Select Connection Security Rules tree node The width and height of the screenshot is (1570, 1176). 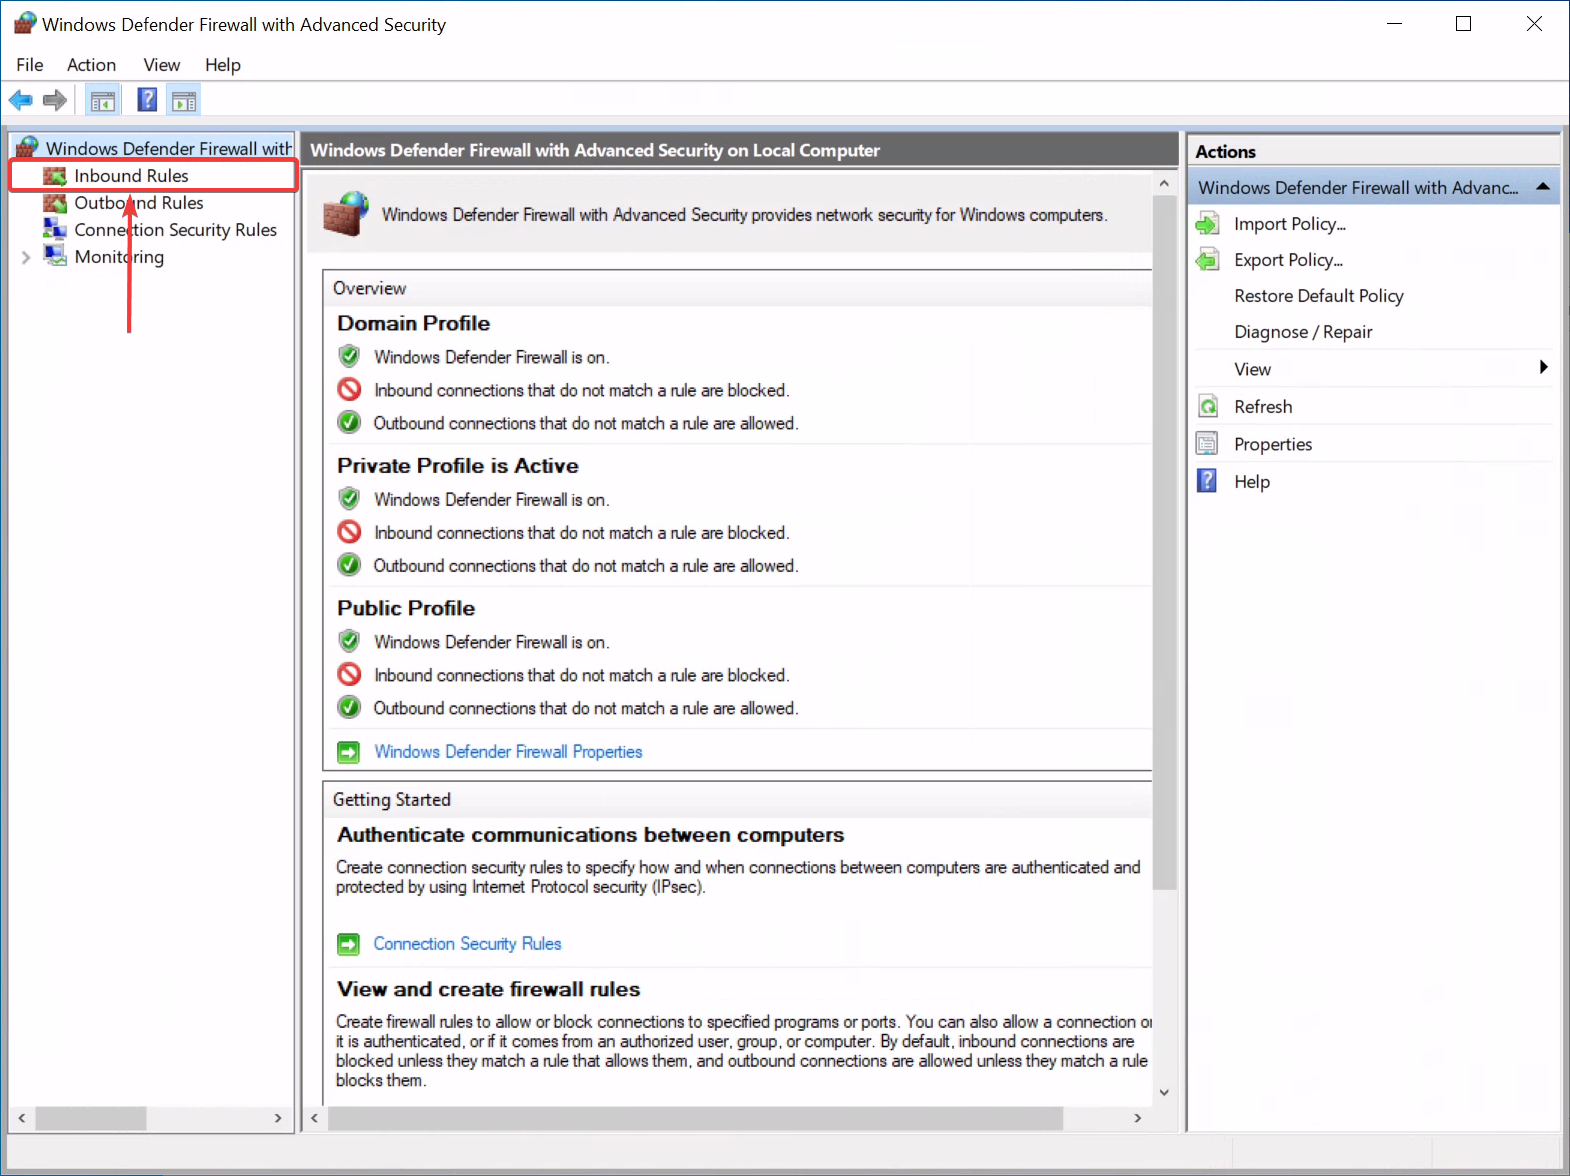[x=175, y=230]
